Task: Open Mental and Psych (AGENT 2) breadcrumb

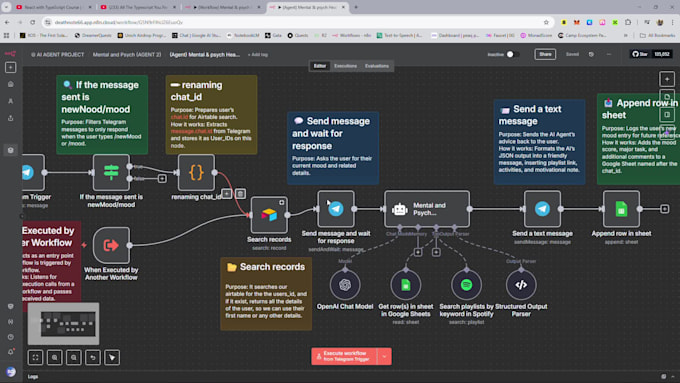Action: [x=127, y=55]
